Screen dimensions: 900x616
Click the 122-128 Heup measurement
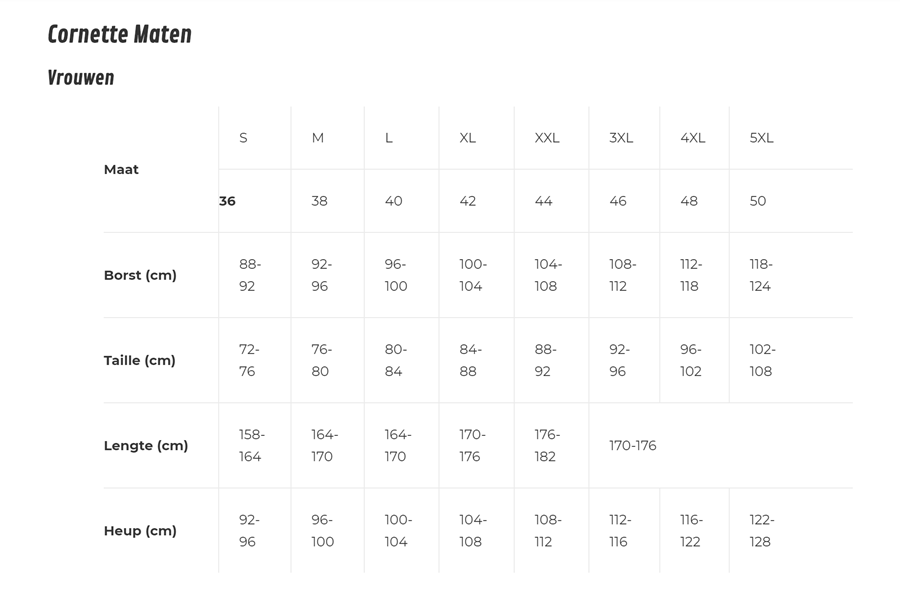point(762,531)
